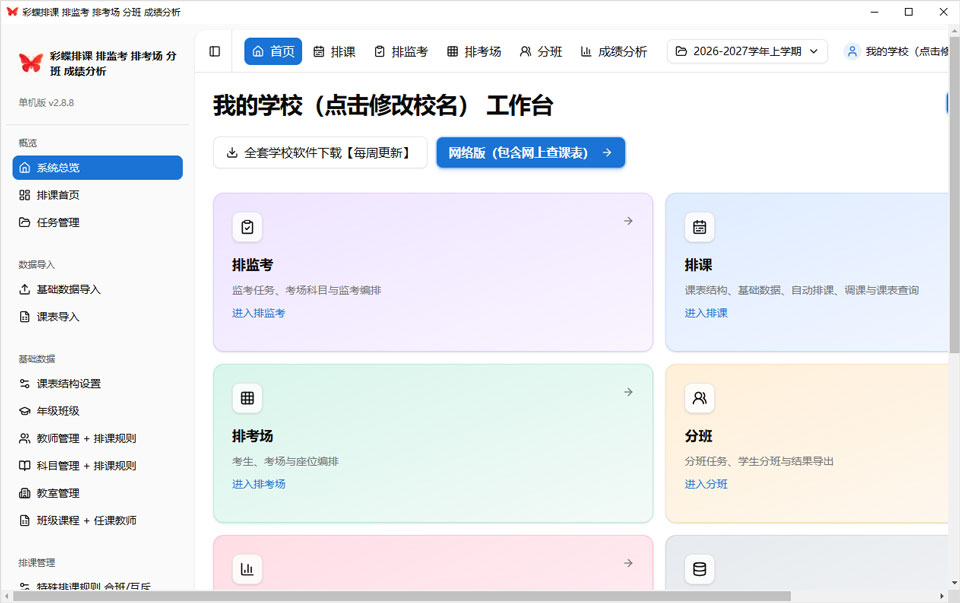Switch to the 排课 top navigation tab
The image size is (960, 603).
coord(334,51)
